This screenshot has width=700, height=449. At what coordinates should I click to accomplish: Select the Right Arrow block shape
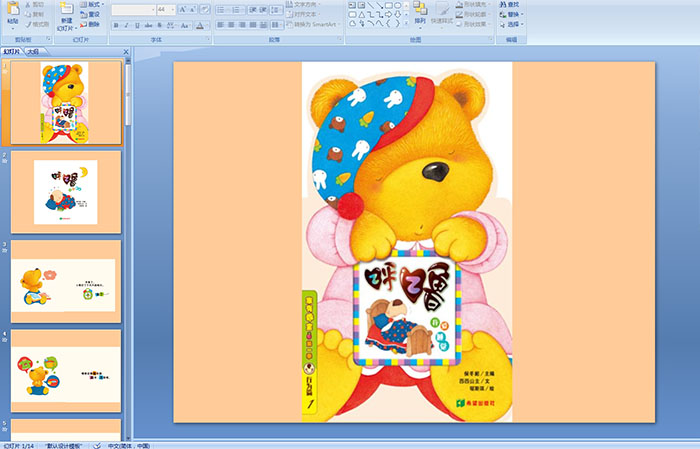(389, 15)
